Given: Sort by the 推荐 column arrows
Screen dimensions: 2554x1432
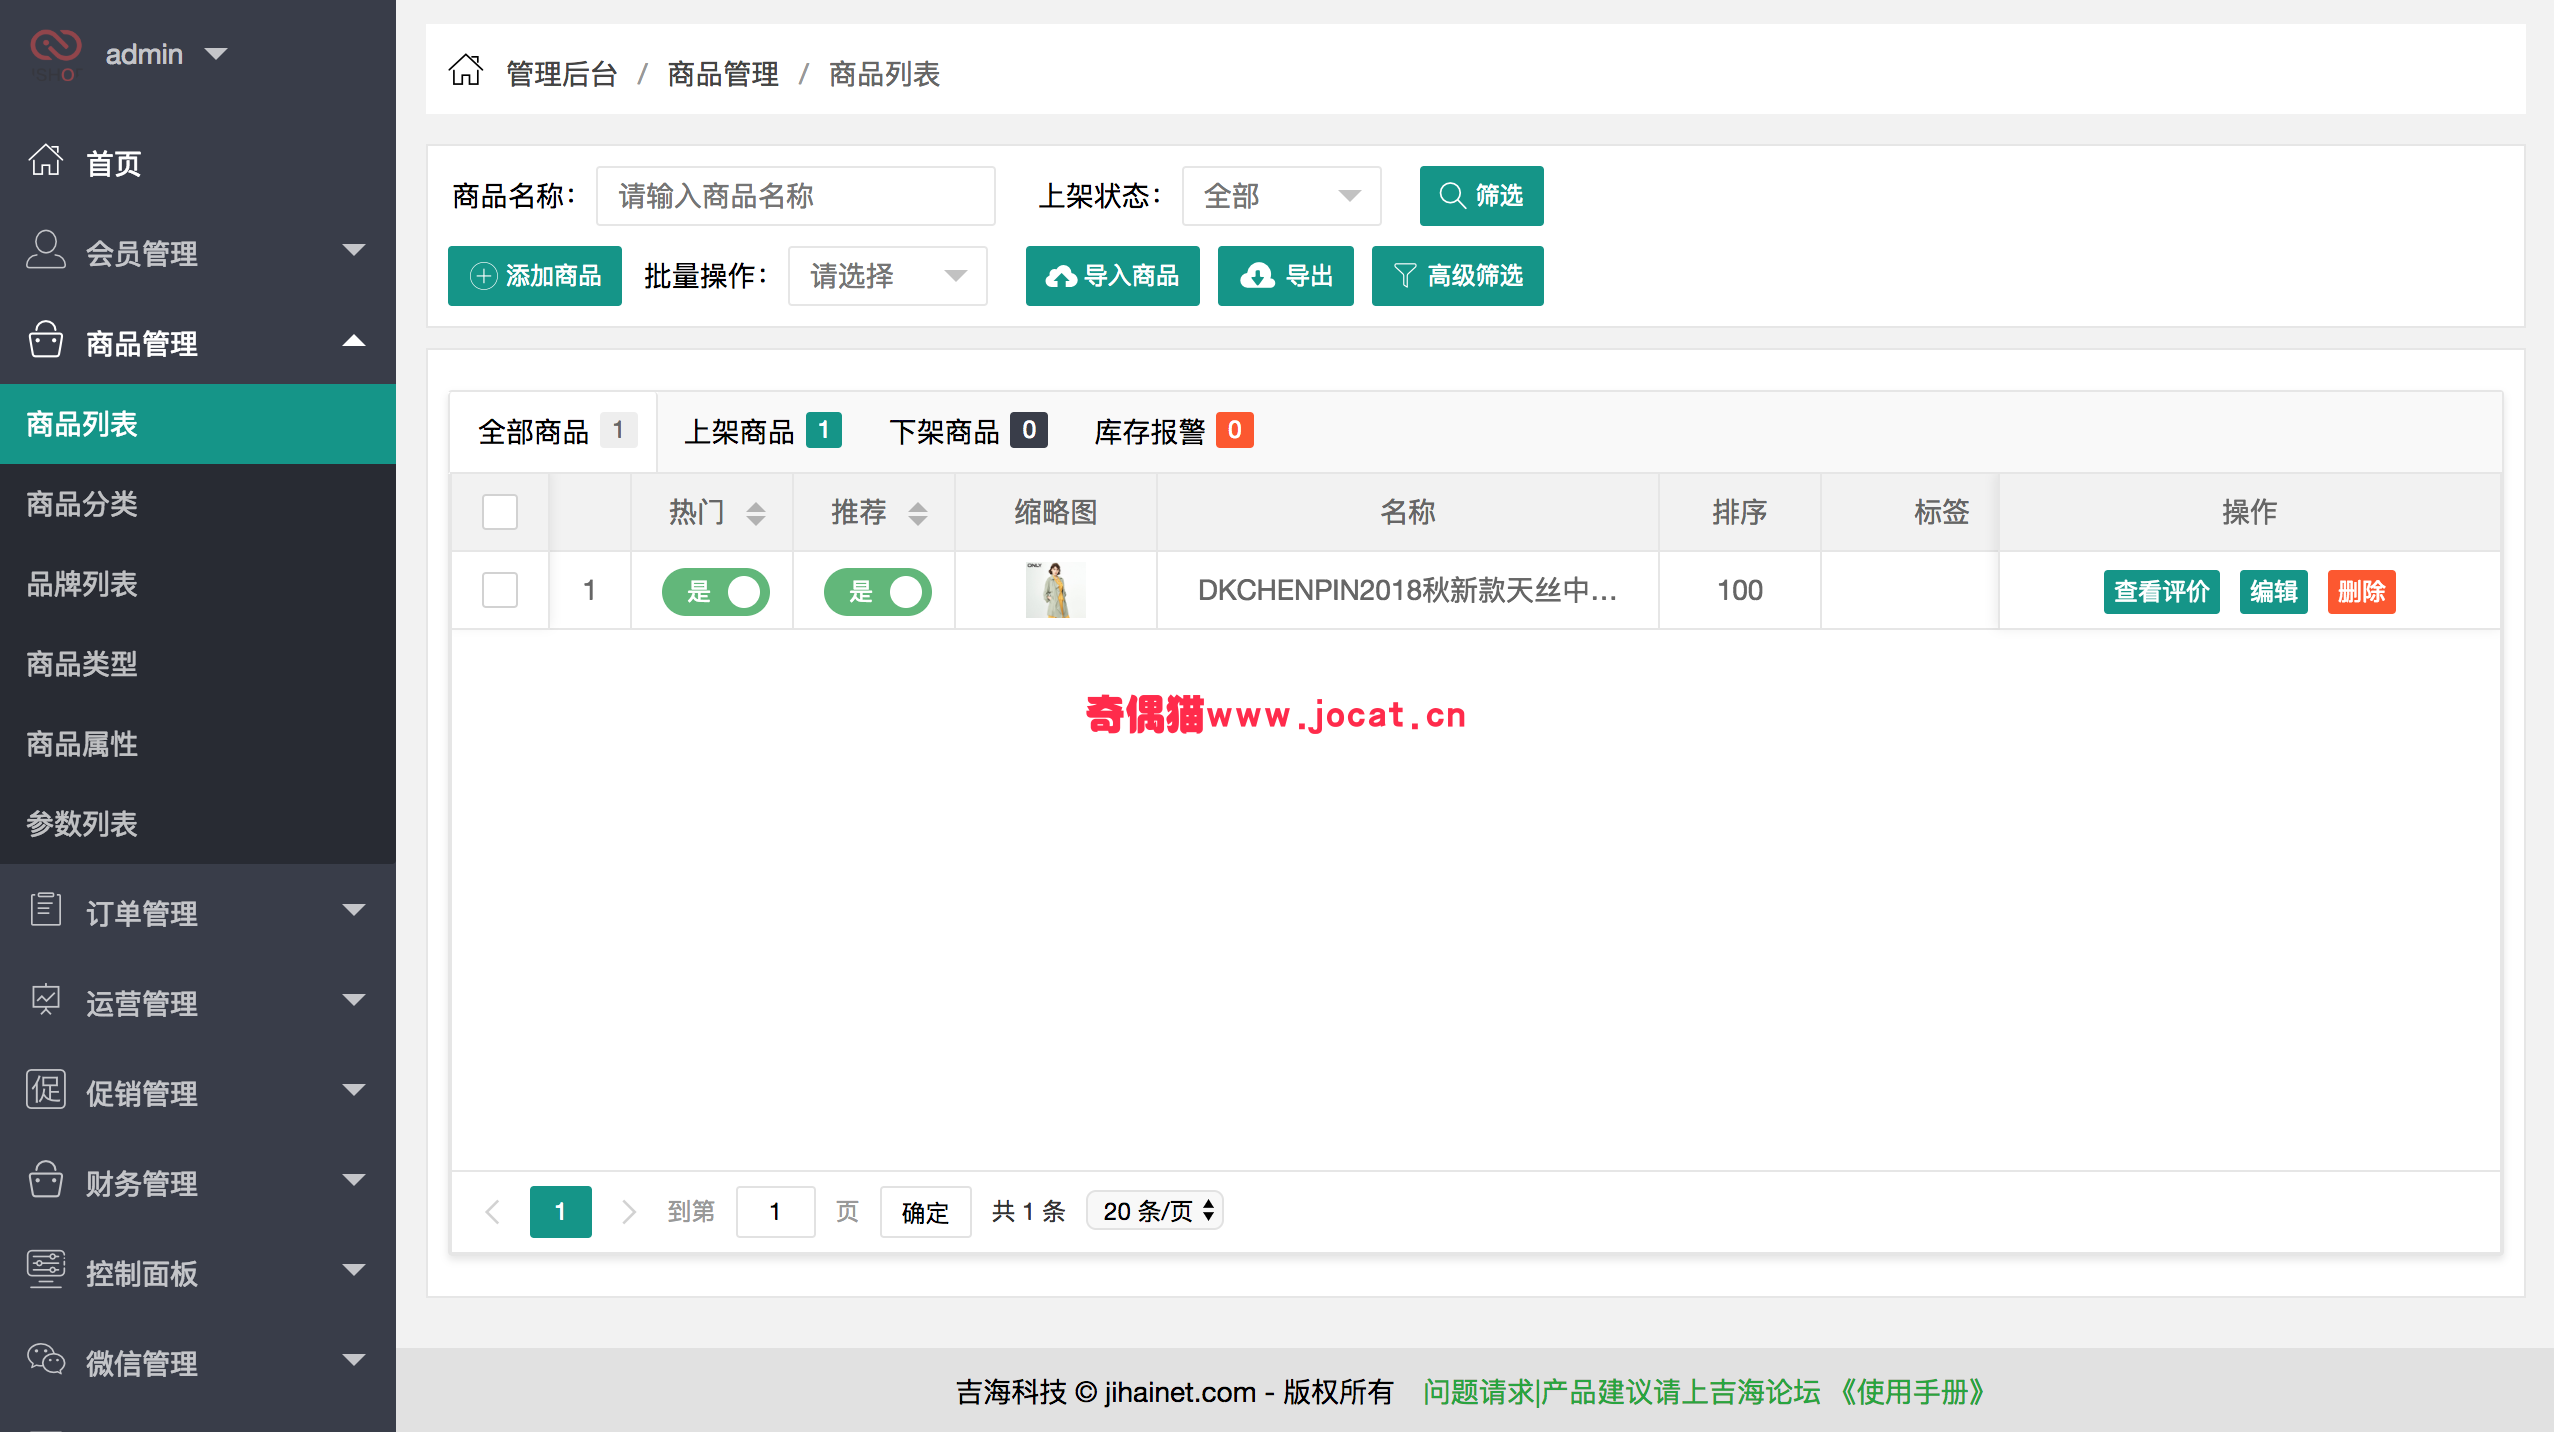Looking at the screenshot, I should pyautogui.click(x=918, y=513).
